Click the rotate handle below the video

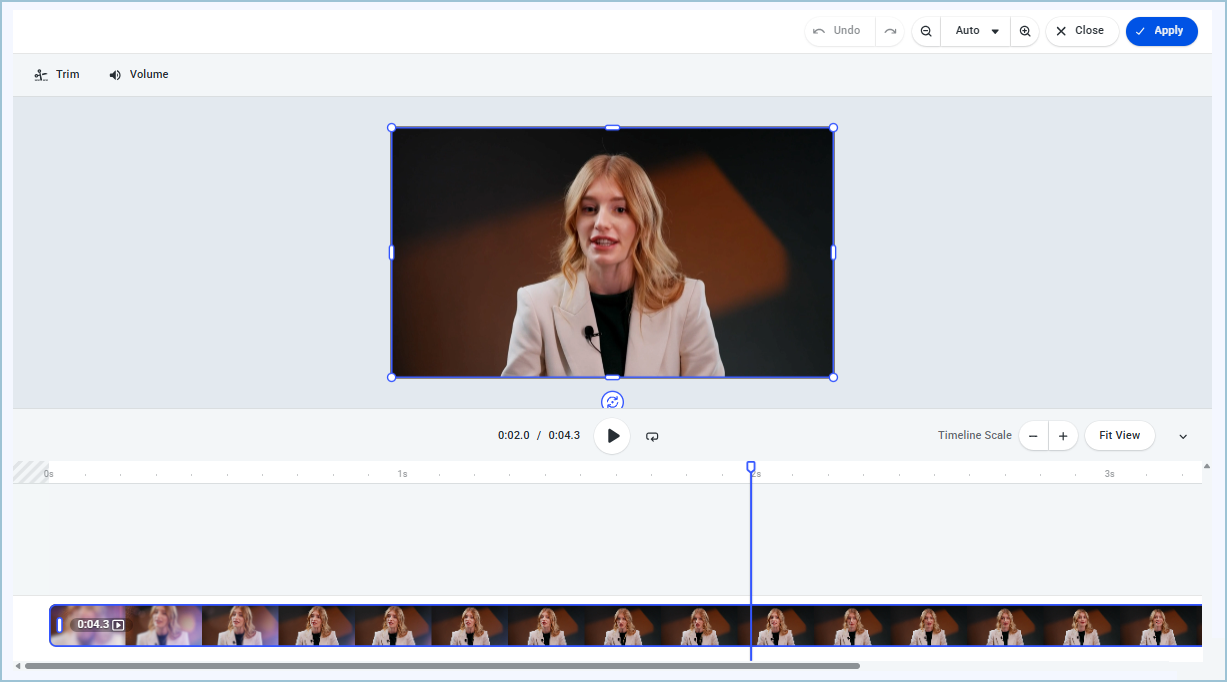pos(612,400)
